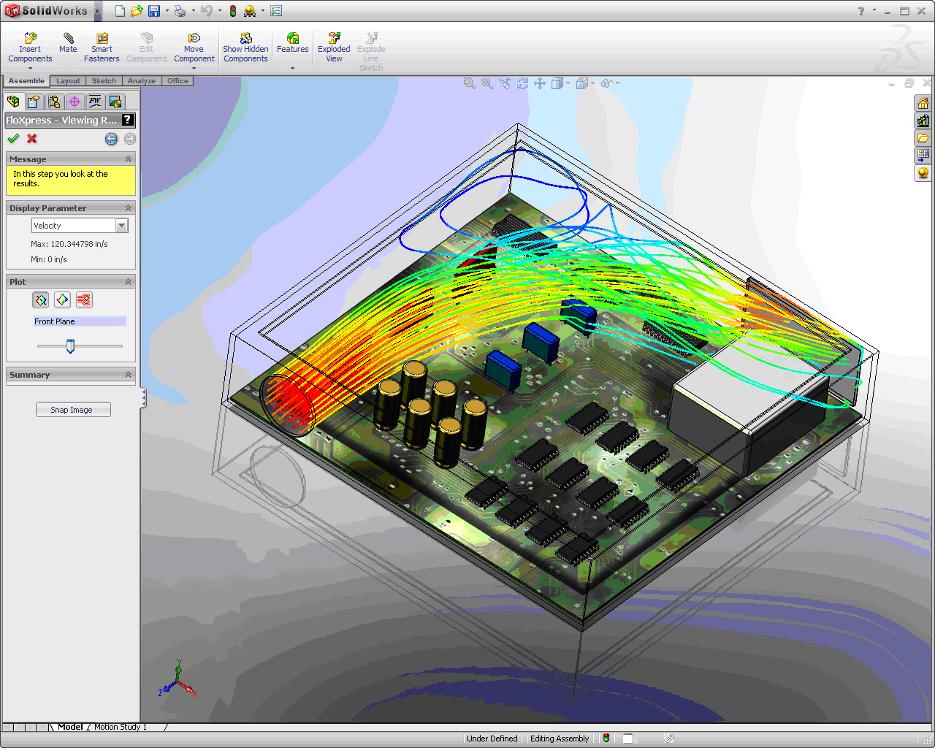Screen dimensions: 936x748
Task: Collapse the Message section
Action: (128, 159)
